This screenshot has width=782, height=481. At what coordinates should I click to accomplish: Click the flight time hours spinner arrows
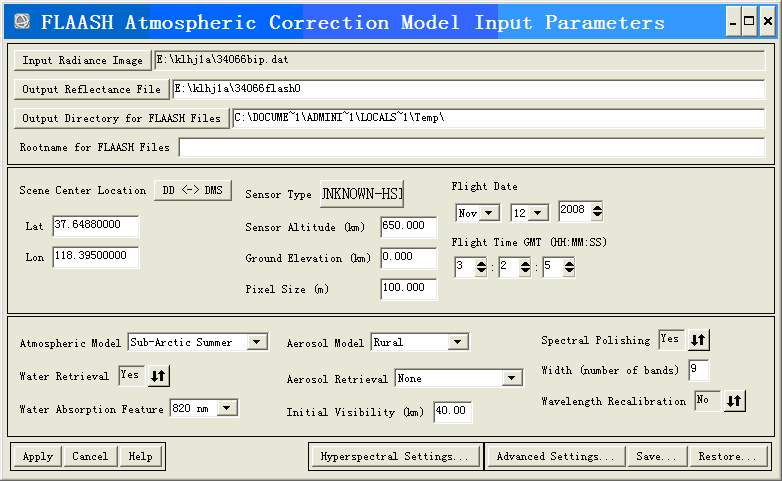[x=481, y=267]
